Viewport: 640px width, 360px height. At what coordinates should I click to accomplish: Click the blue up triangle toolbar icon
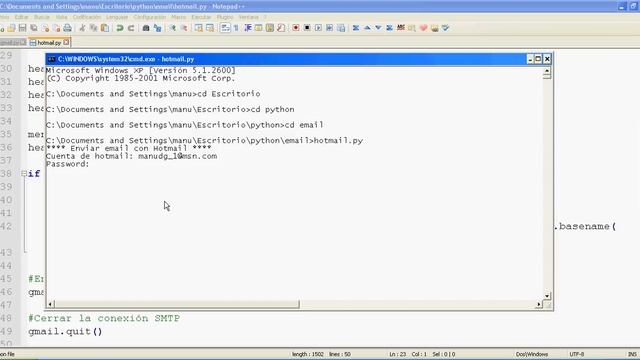(367, 28)
